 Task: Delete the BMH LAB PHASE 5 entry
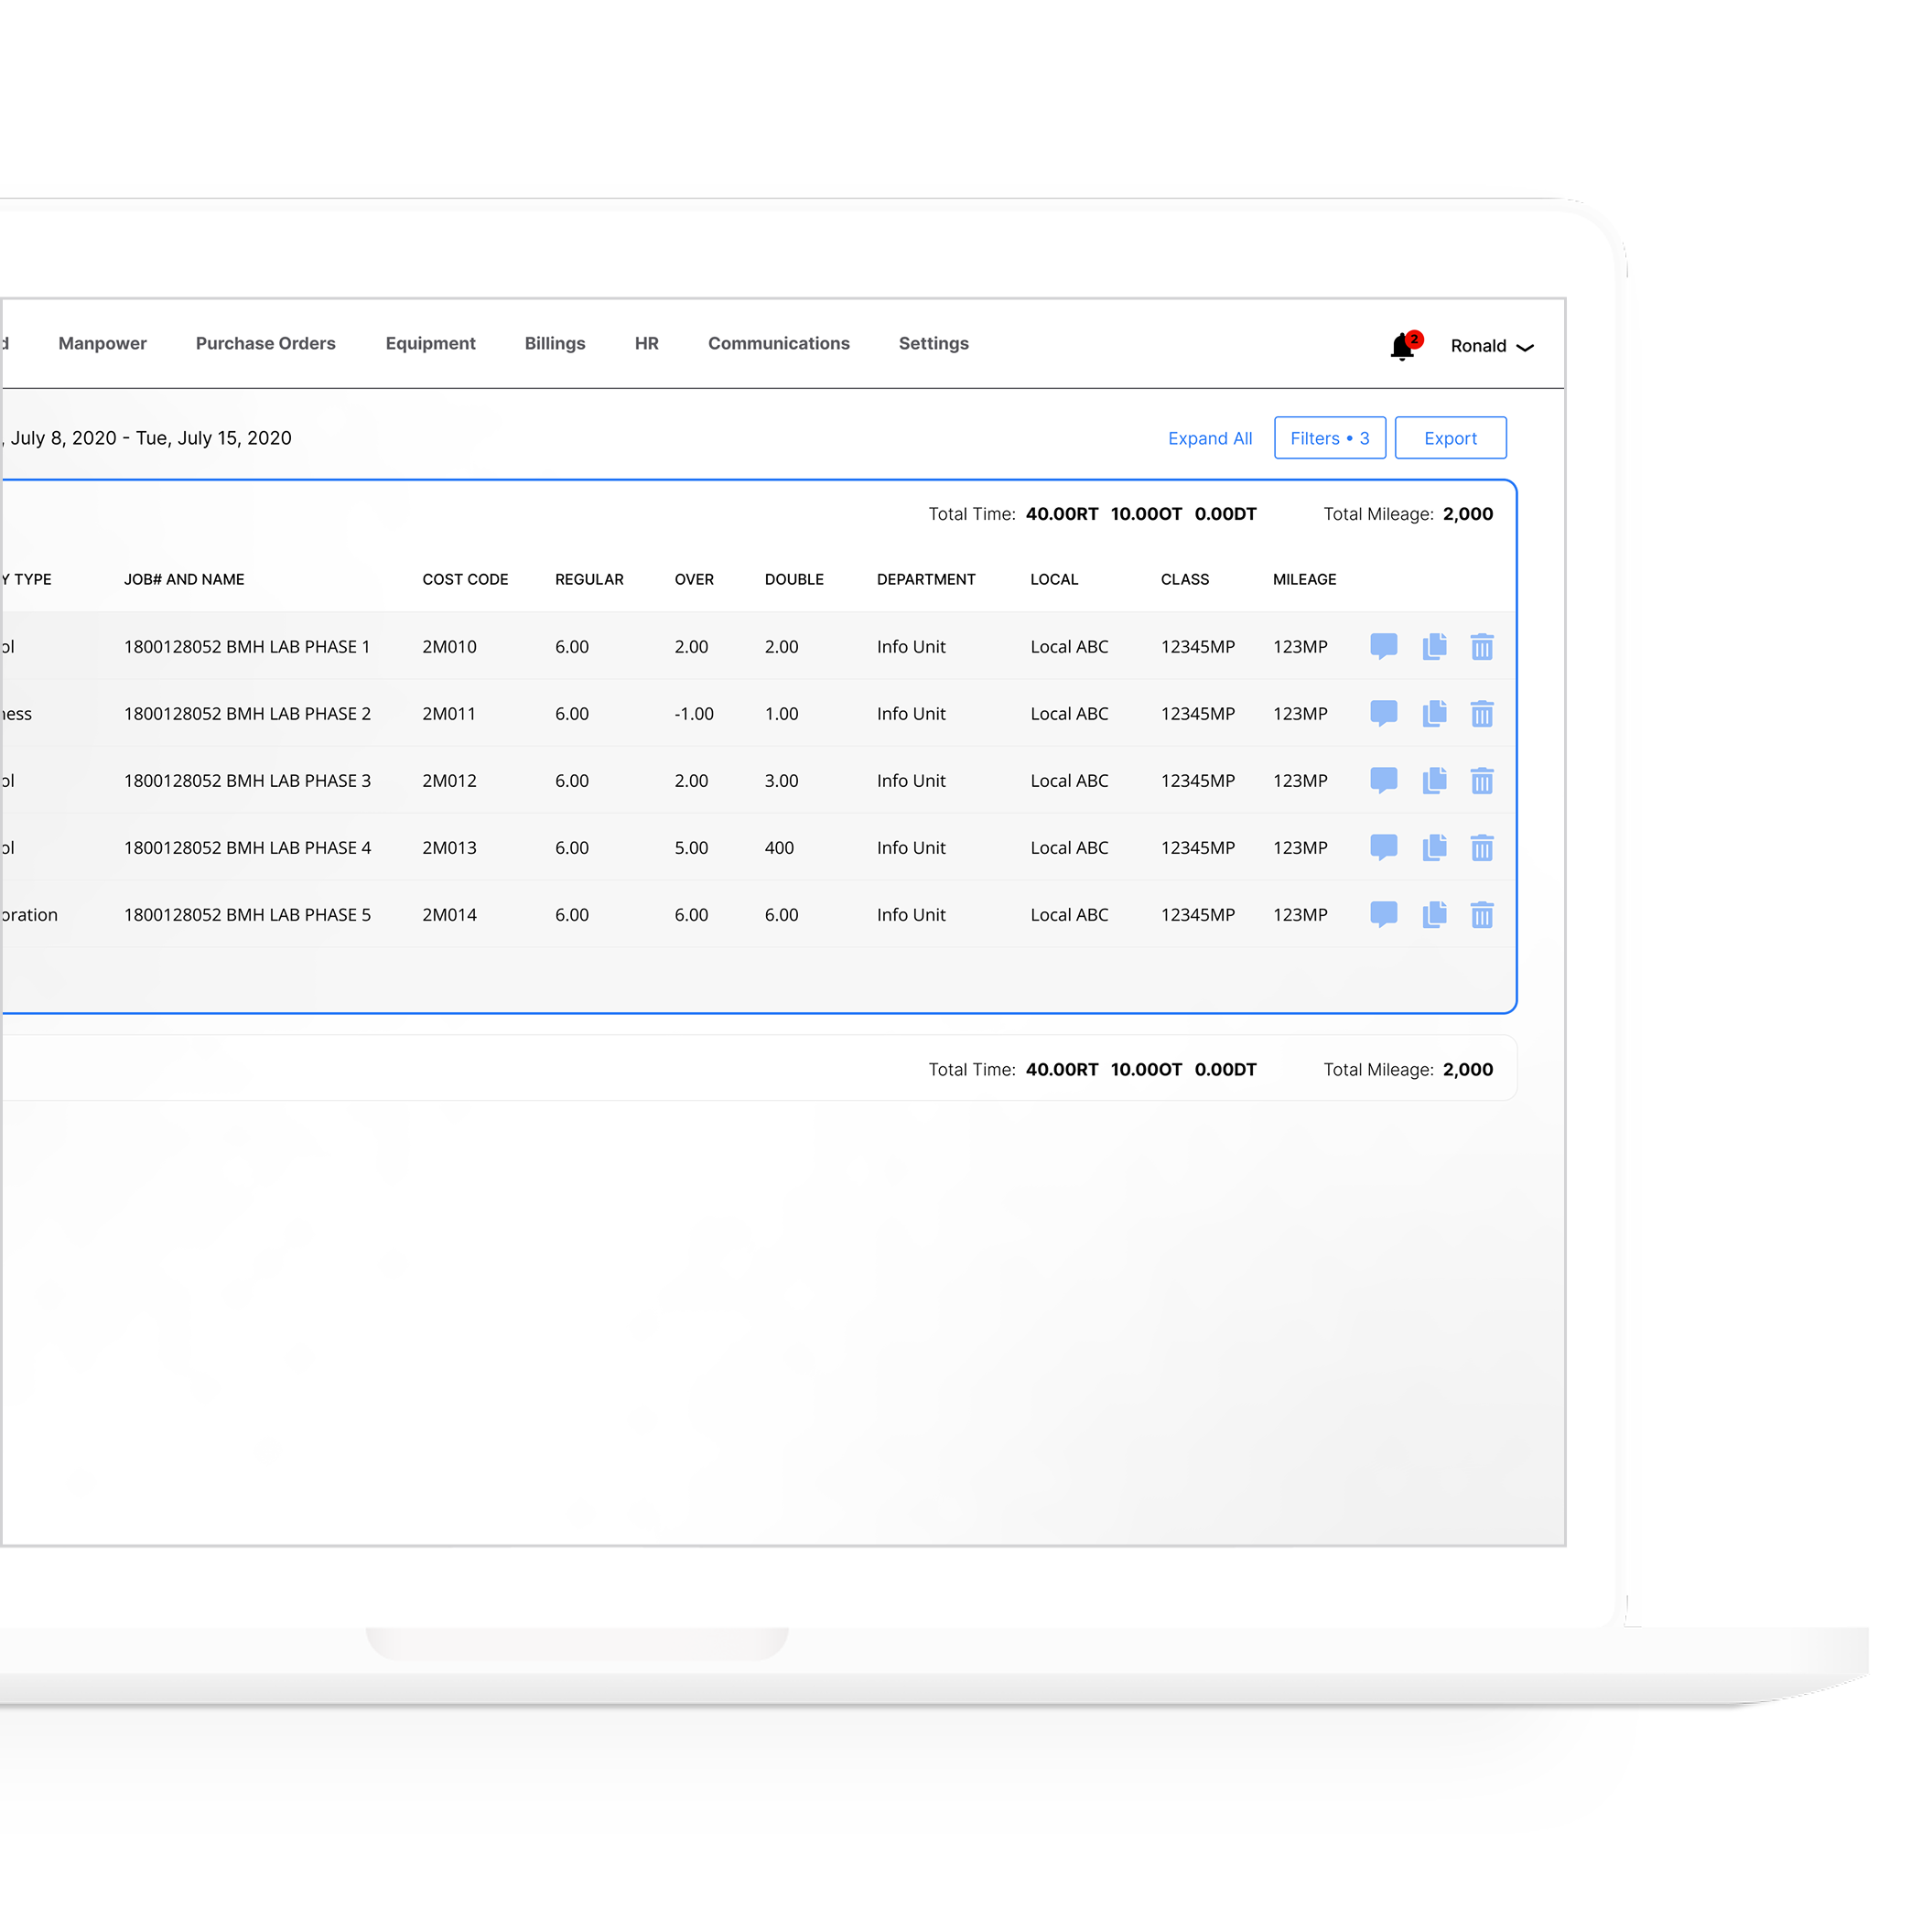pyautogui.click(x=1482, y=915)
